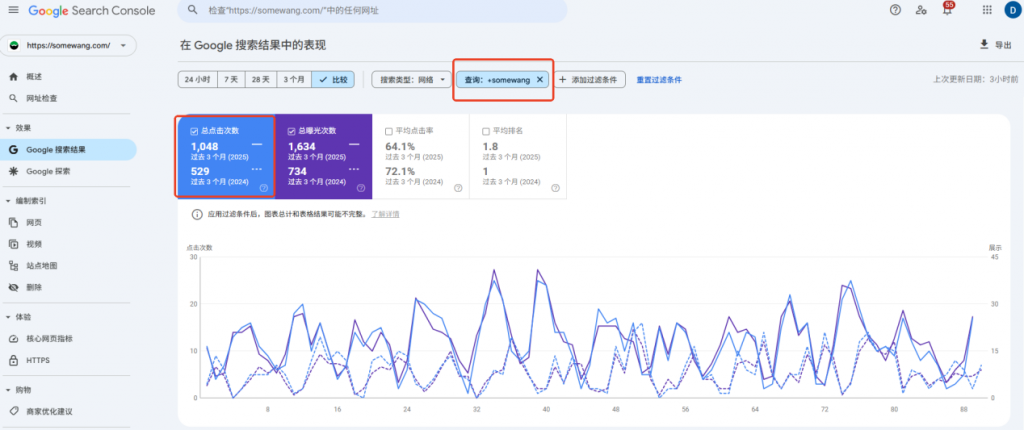Click the info icon beside filter notice
Image resolution: width=1024 pixels, height=430 pixels.
point(197,214)
